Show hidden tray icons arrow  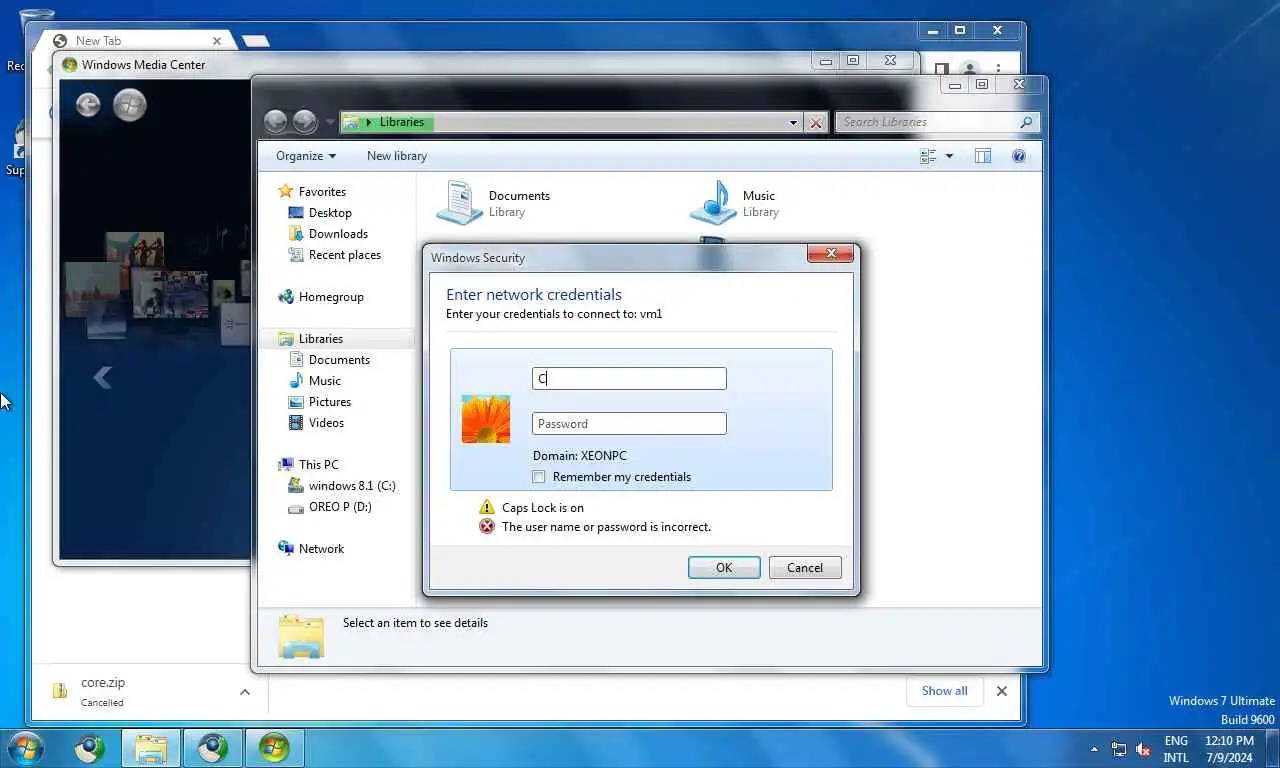tap(1093, 749)
